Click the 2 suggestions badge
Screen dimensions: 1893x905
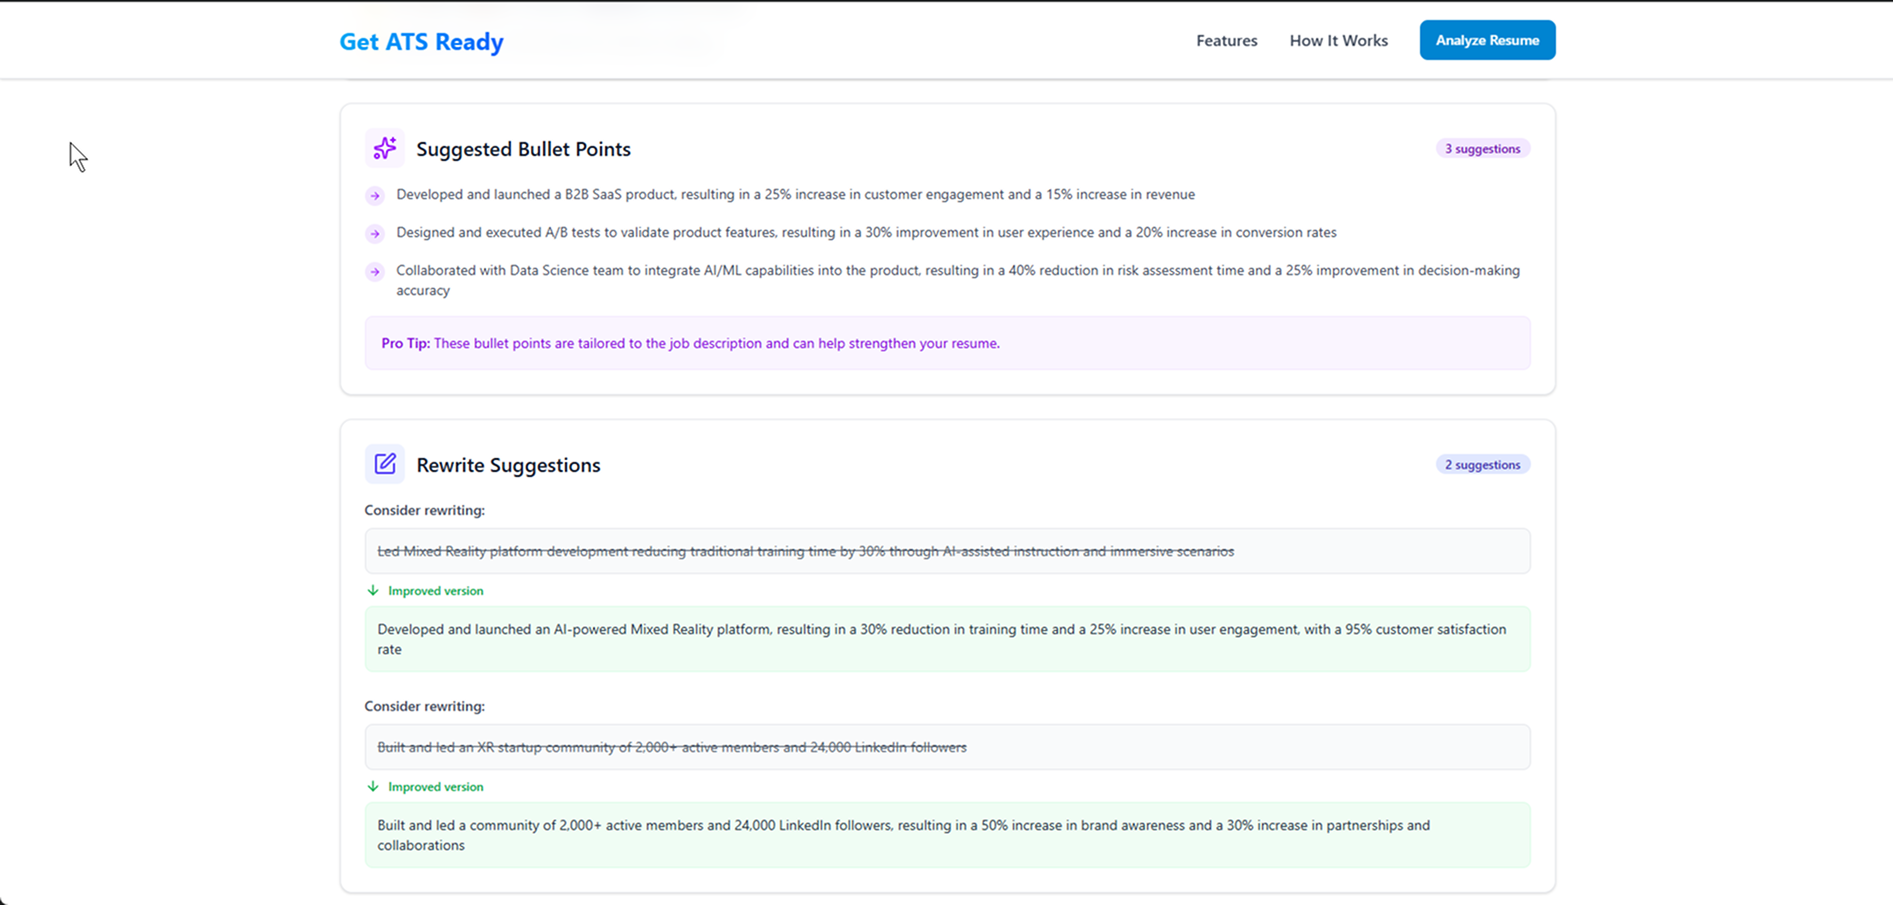(x=1482, y=465)
